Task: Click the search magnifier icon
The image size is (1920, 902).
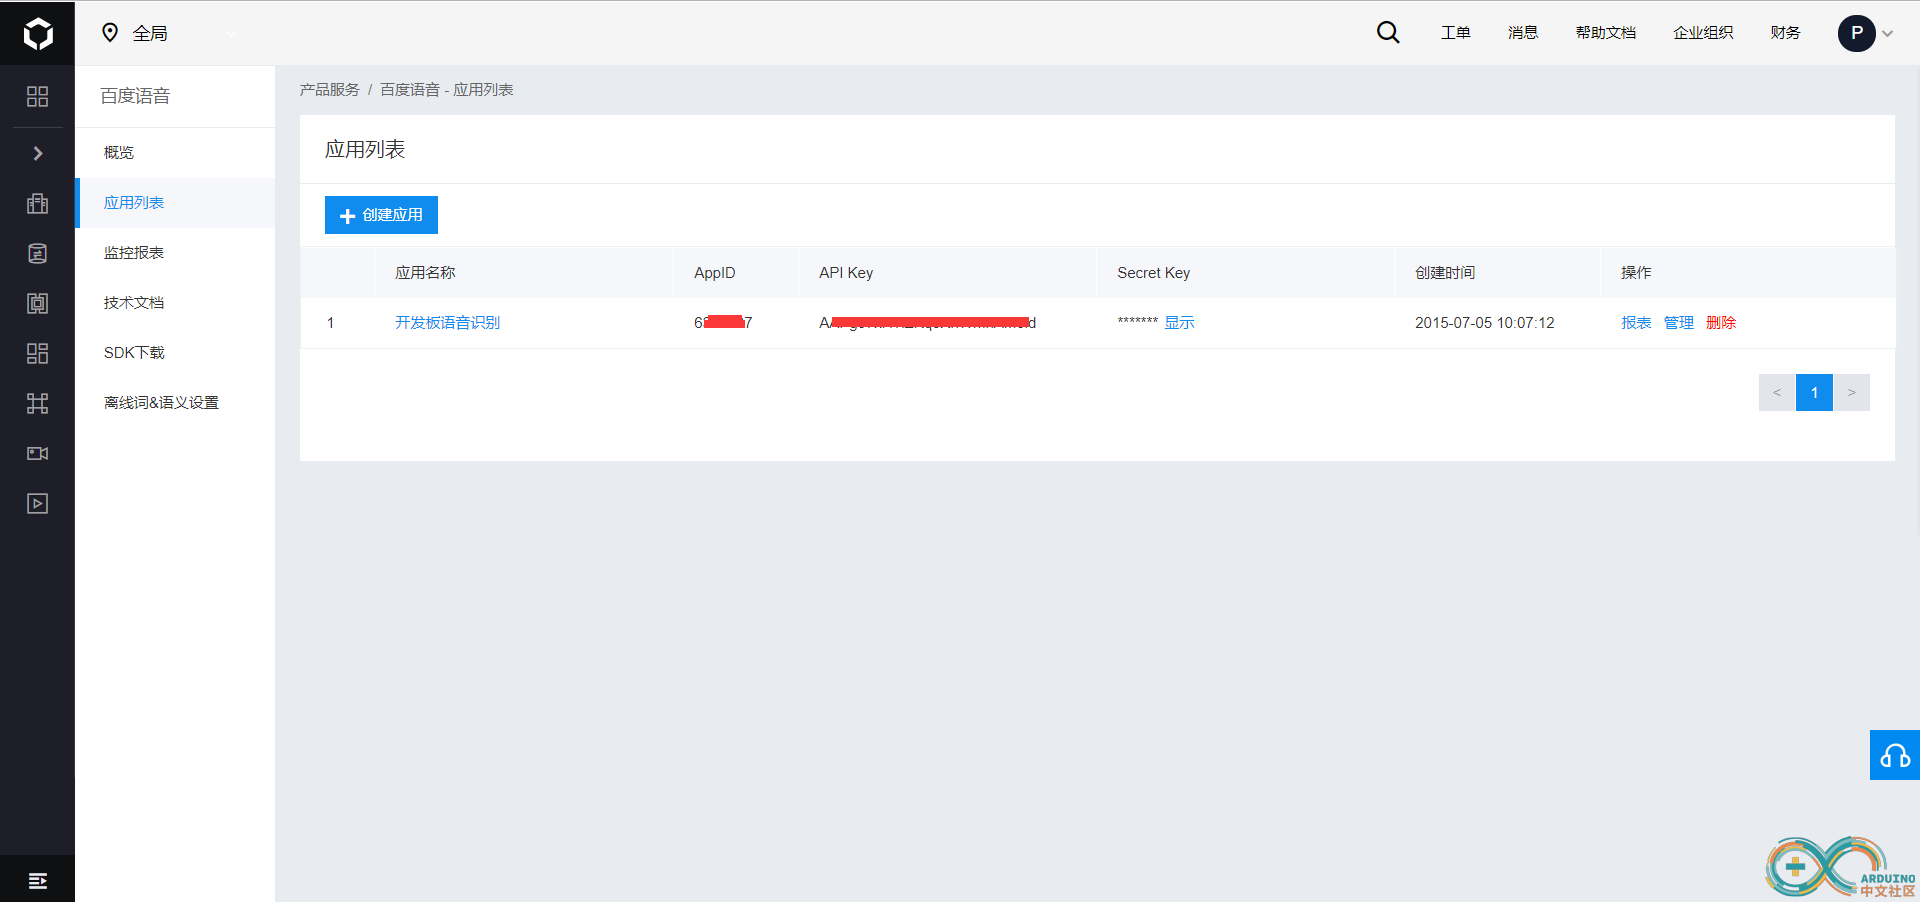Action: tap(1388, 32)
